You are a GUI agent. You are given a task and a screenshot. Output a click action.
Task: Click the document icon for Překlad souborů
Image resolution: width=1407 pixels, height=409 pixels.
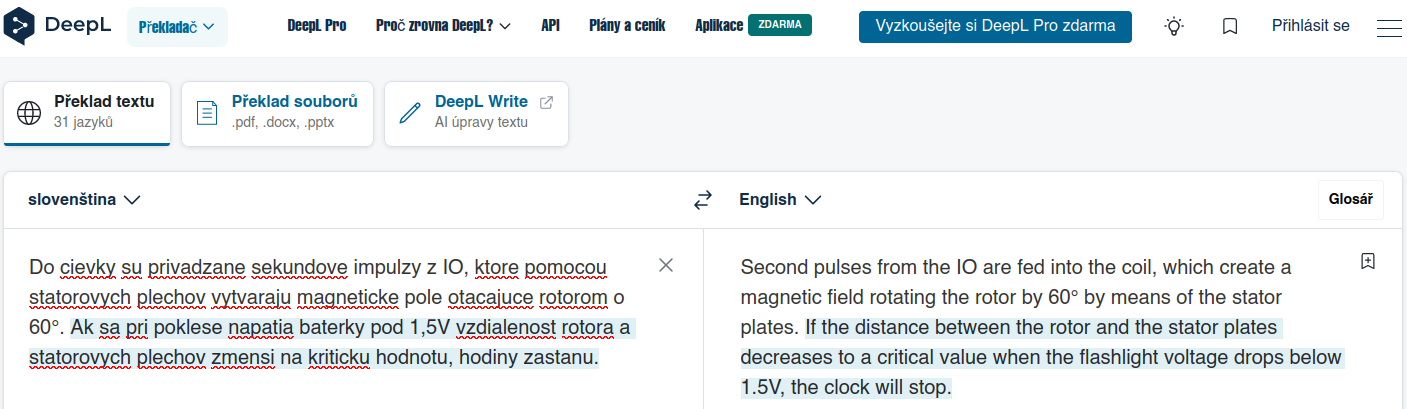point(207,112)
